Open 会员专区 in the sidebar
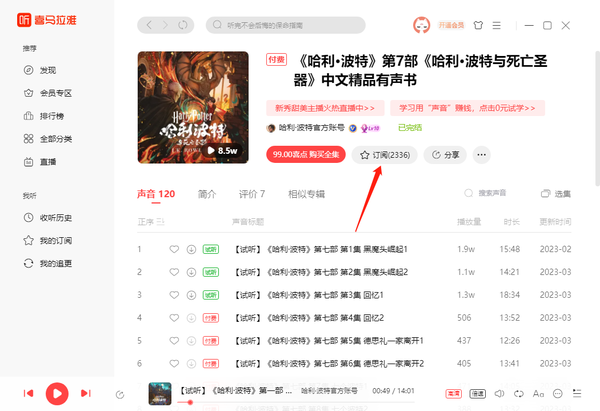The height and width of the screenshot is (411, 600). pos(47,93)
